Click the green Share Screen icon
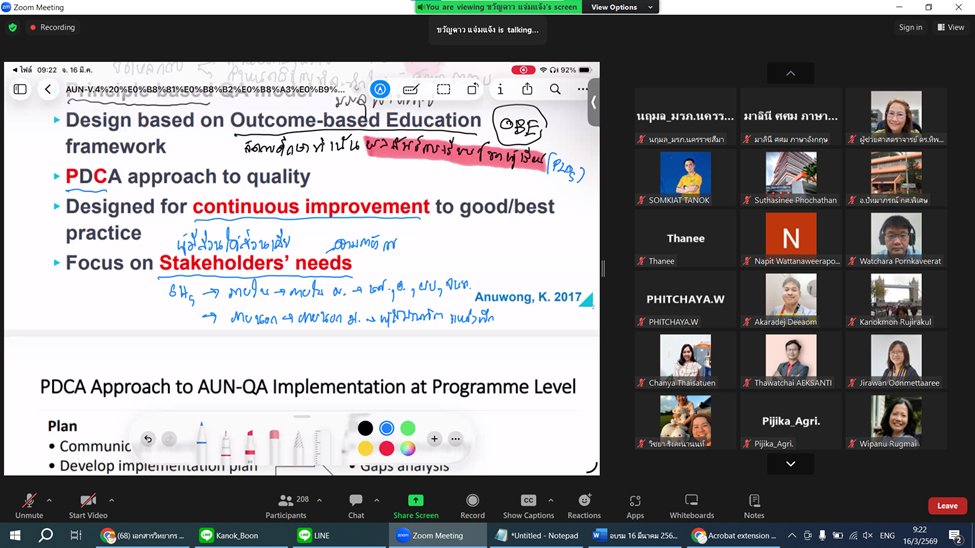975x548 pixels. click(415, 501)
